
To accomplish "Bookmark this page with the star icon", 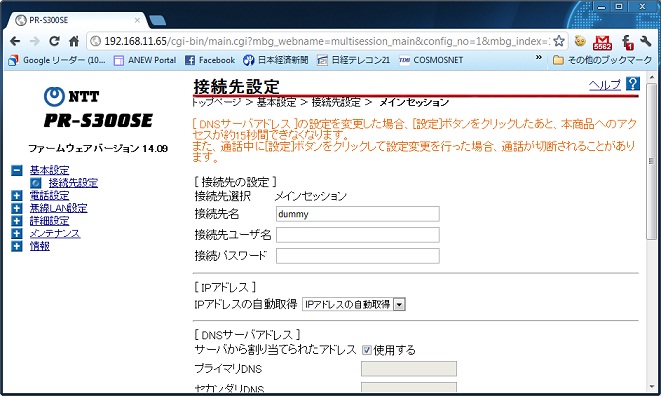I will click(x=559, y=41).
